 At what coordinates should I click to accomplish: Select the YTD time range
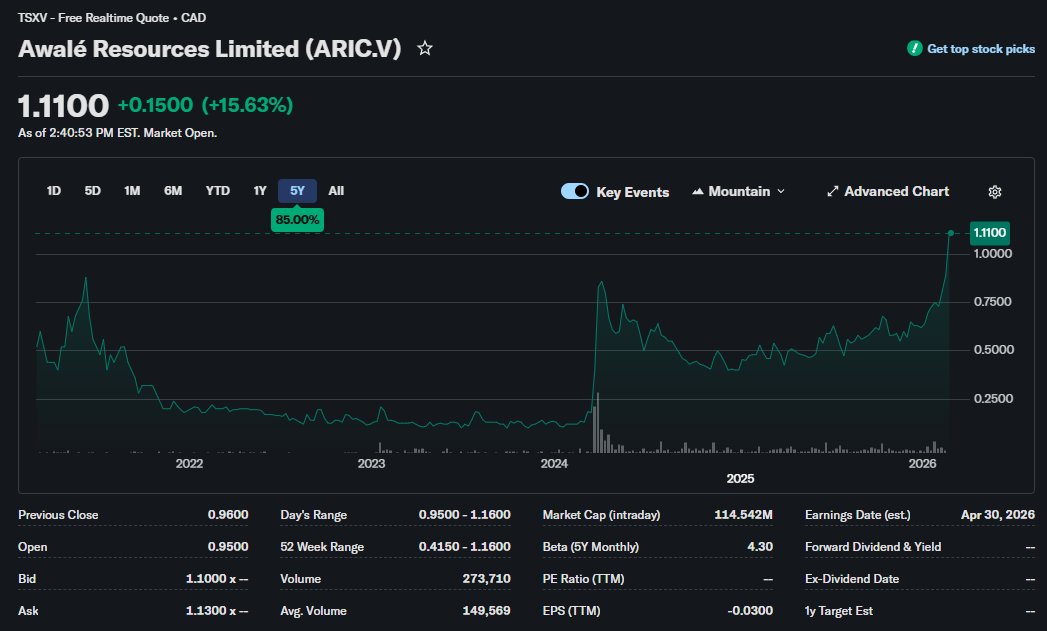click(218, 191)
